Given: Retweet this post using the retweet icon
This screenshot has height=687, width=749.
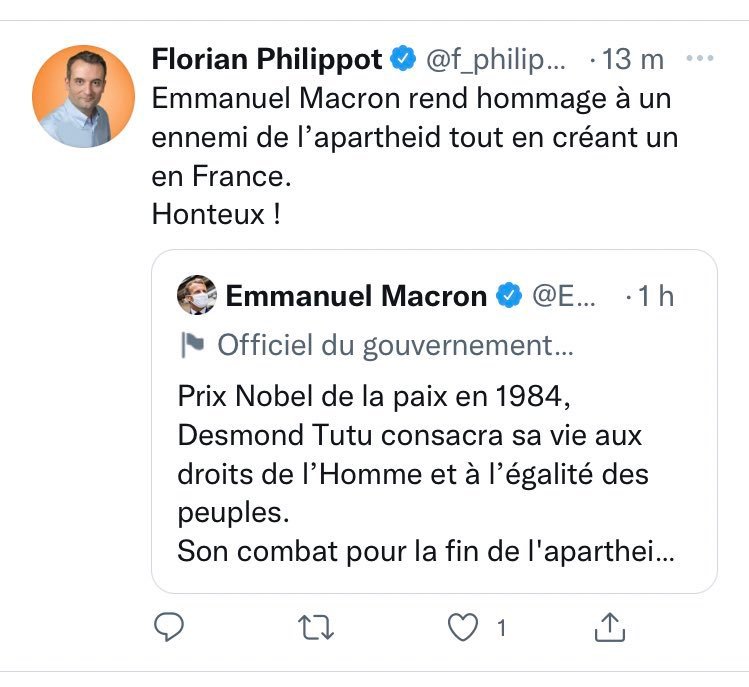Looking at the screenshot, I should (316, 627).
